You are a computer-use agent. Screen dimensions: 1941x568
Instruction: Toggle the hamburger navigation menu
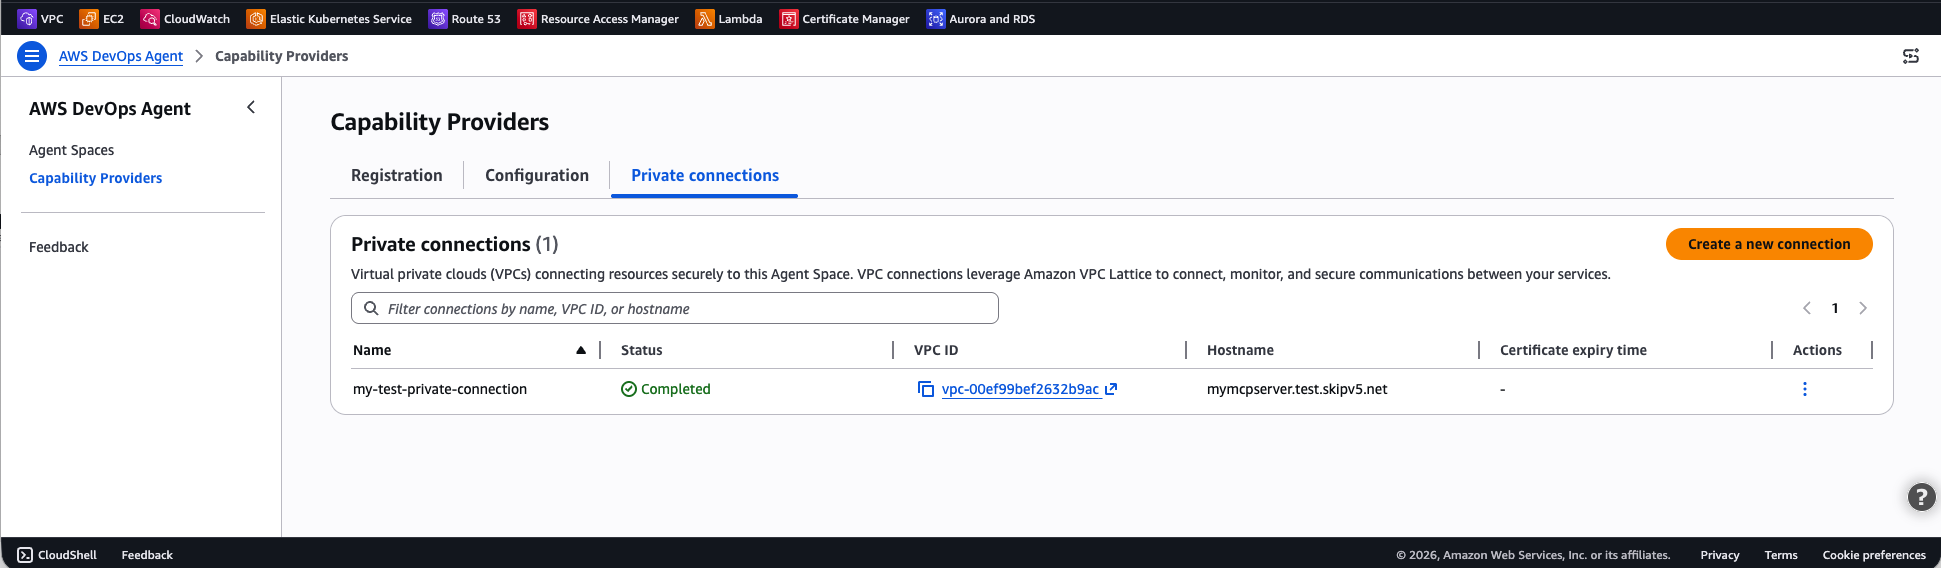[x=32, y=56]
